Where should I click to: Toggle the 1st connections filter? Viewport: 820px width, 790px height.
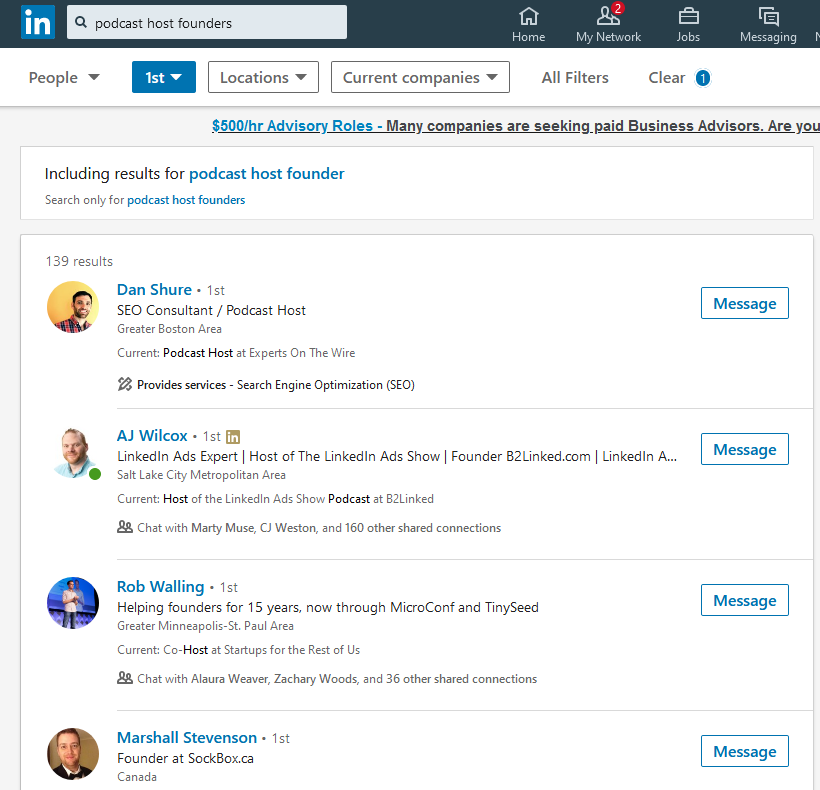click(x=164, y=77)
